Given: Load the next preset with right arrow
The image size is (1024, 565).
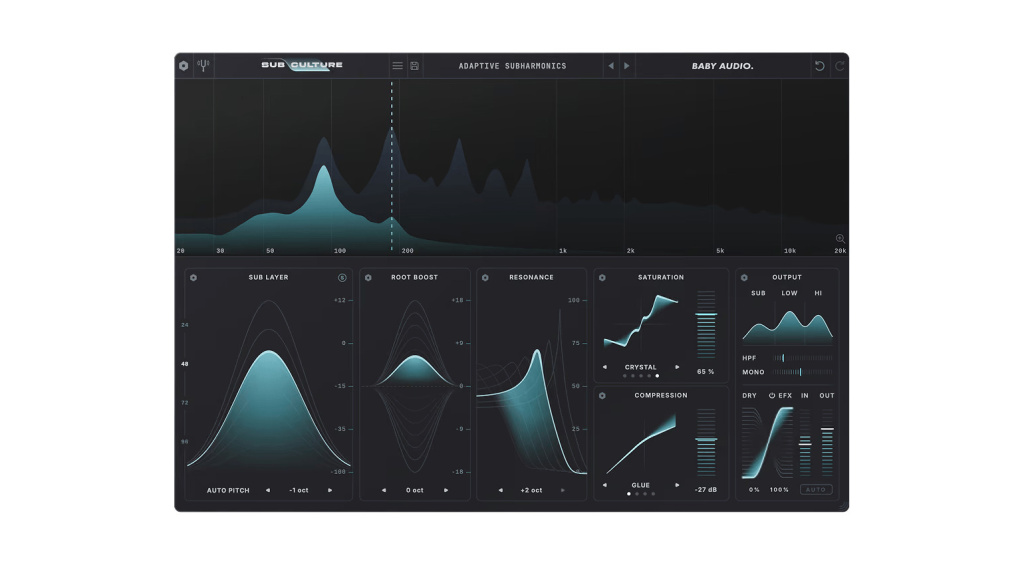Looking at the screenshot, I should [627, 66].
